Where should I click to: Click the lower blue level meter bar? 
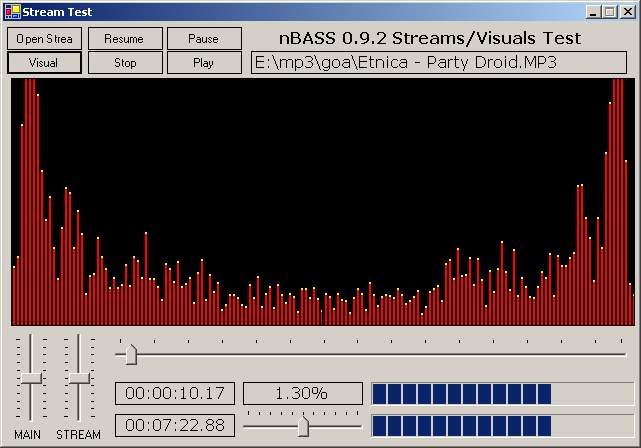point(503,426)
